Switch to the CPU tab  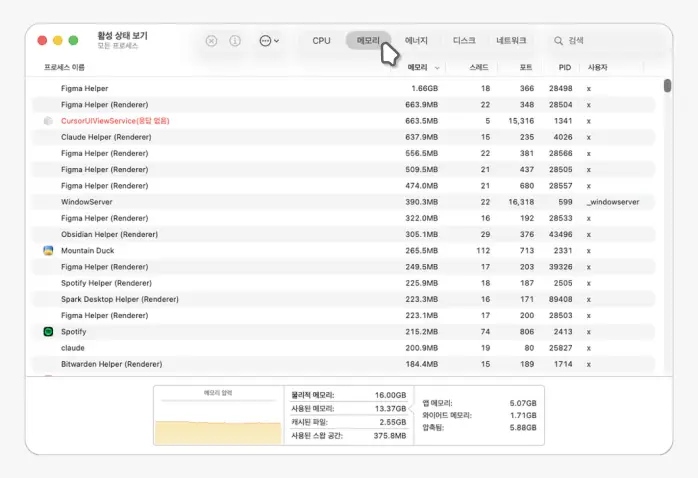pos(321,41)
